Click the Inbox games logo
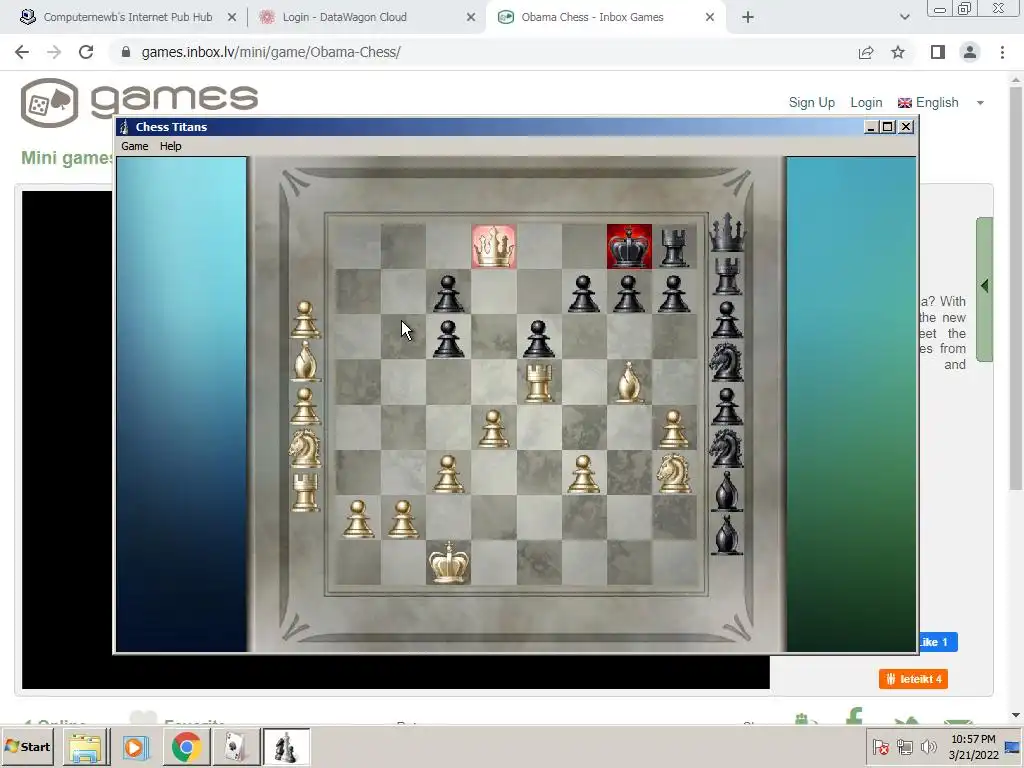1024x768 pixels. pyautogui.click(x=139, y=102)
